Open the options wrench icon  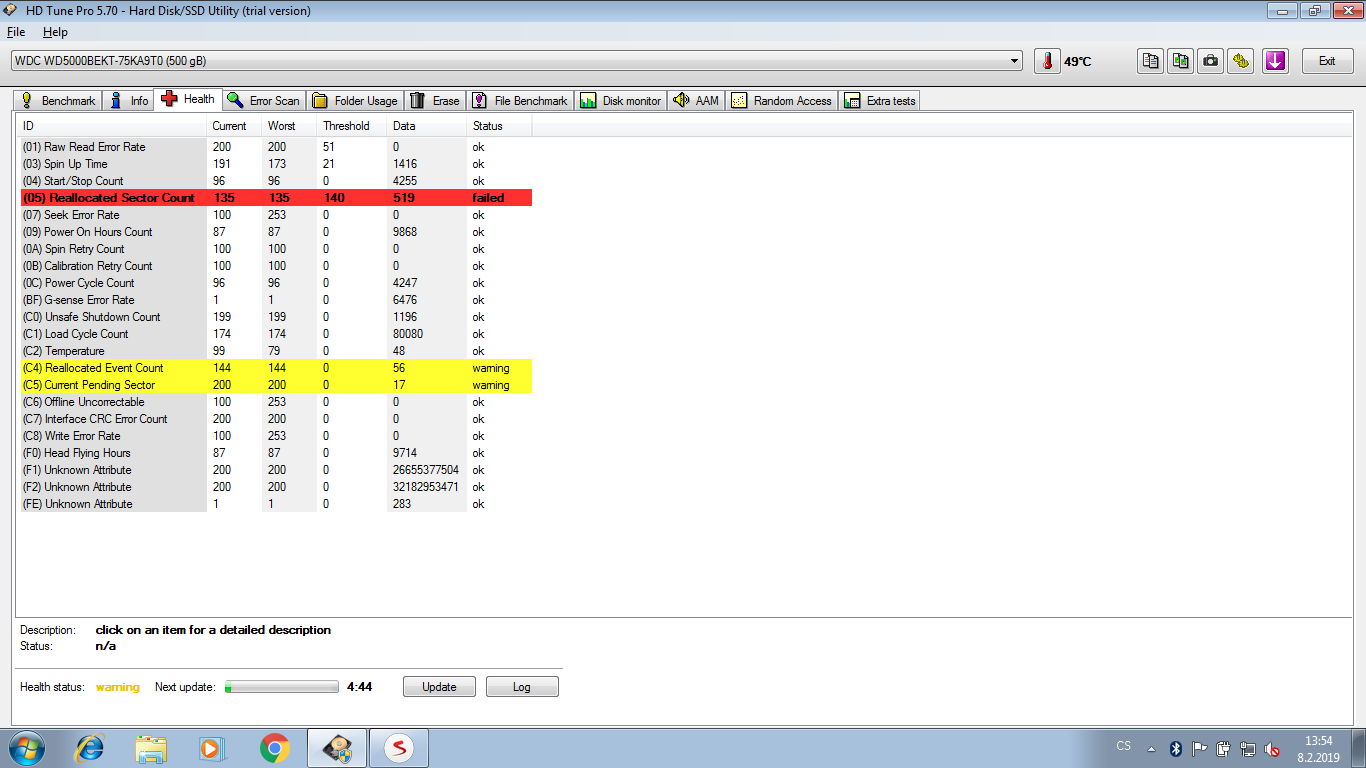point(1241,61)
